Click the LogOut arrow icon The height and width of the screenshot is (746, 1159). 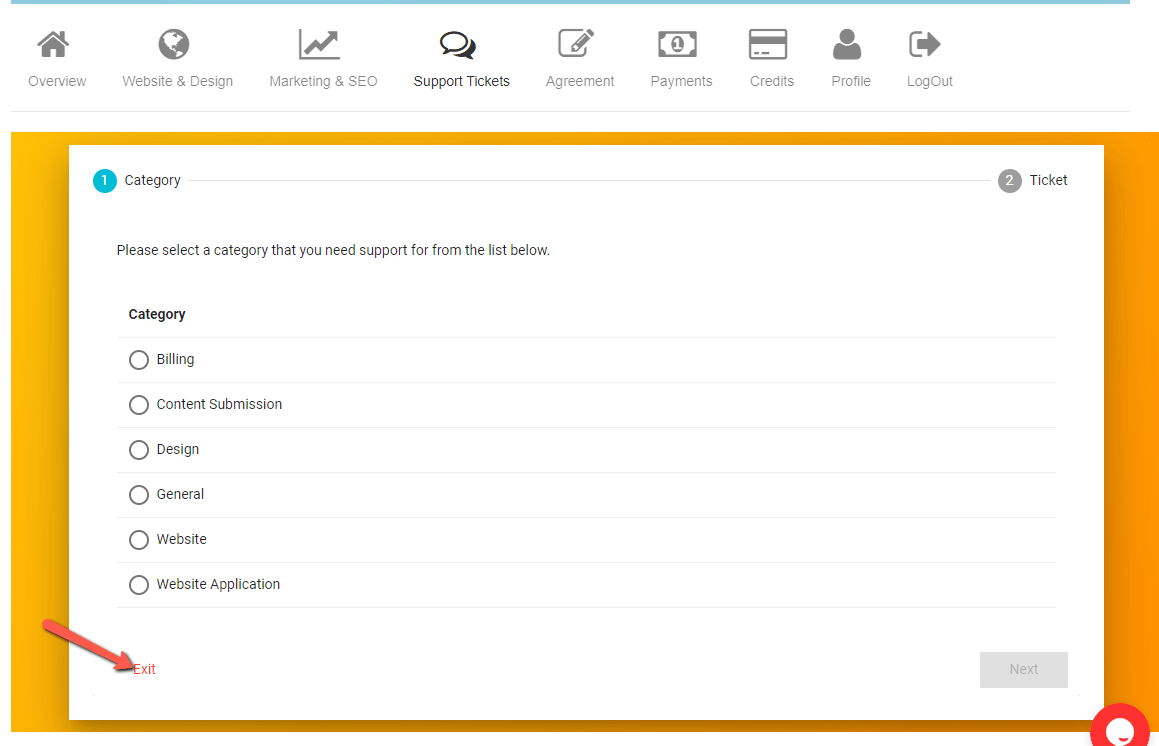(x=925, y=45)
